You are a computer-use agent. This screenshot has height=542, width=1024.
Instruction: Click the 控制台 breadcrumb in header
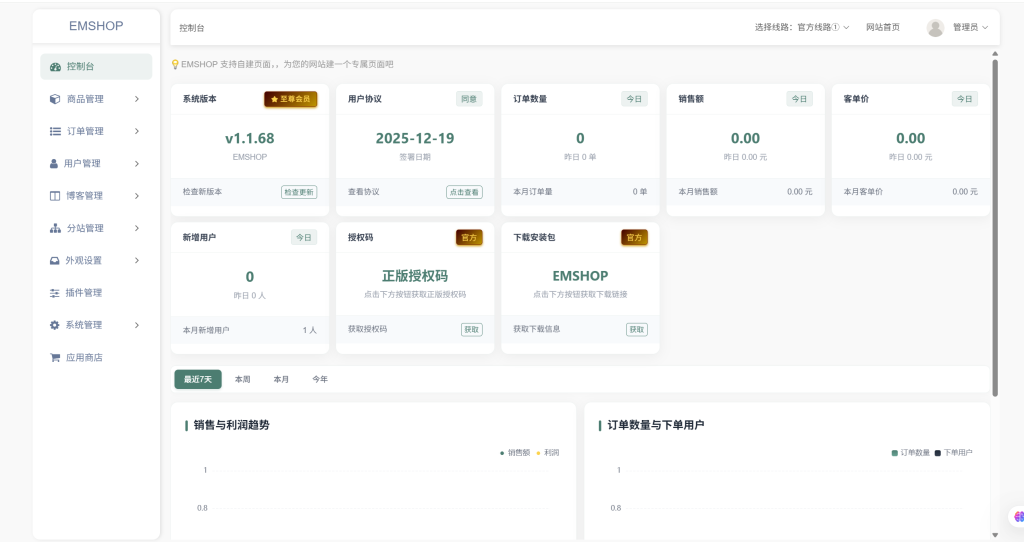pos(191,28)
